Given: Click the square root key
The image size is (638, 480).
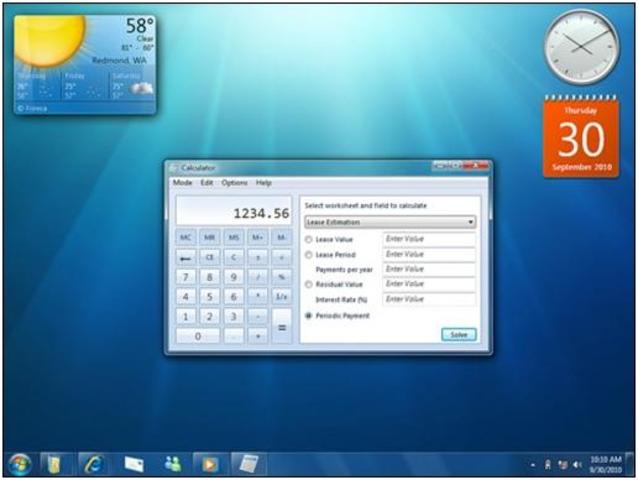Looking at the screenshot, I should [282, 257].
